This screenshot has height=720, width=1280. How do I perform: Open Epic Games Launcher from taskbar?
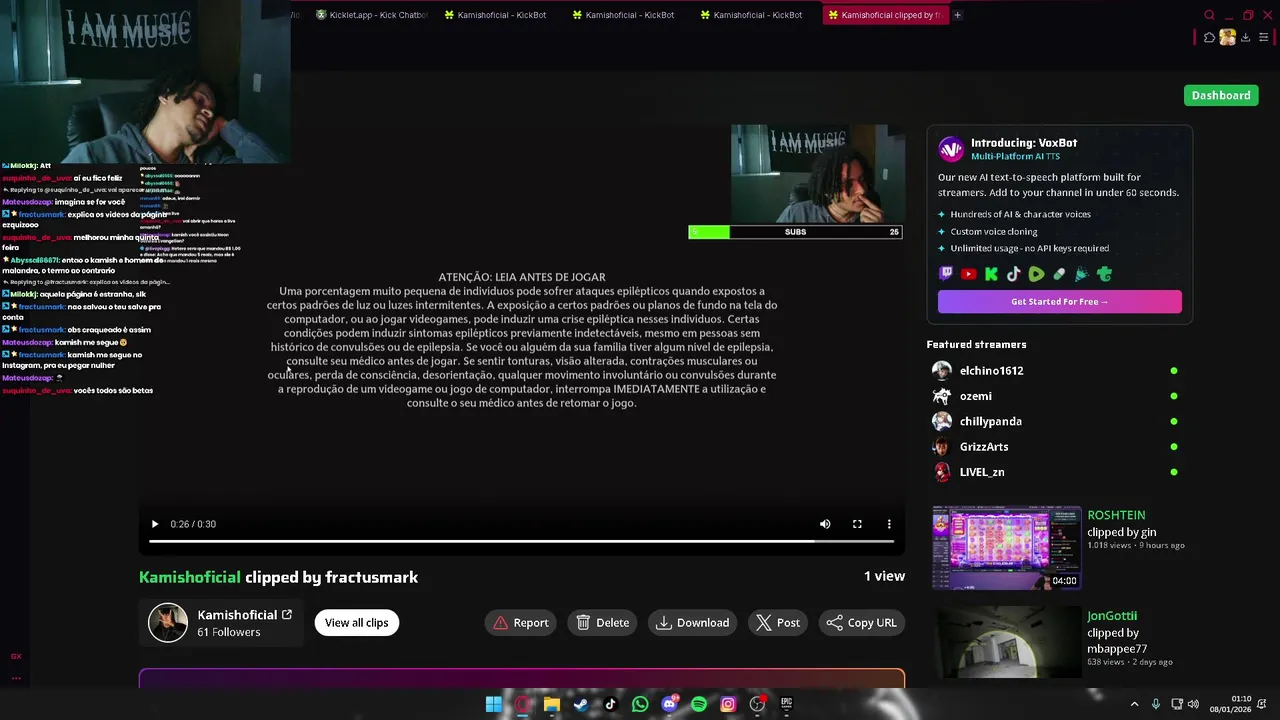[x=787, y=704]
